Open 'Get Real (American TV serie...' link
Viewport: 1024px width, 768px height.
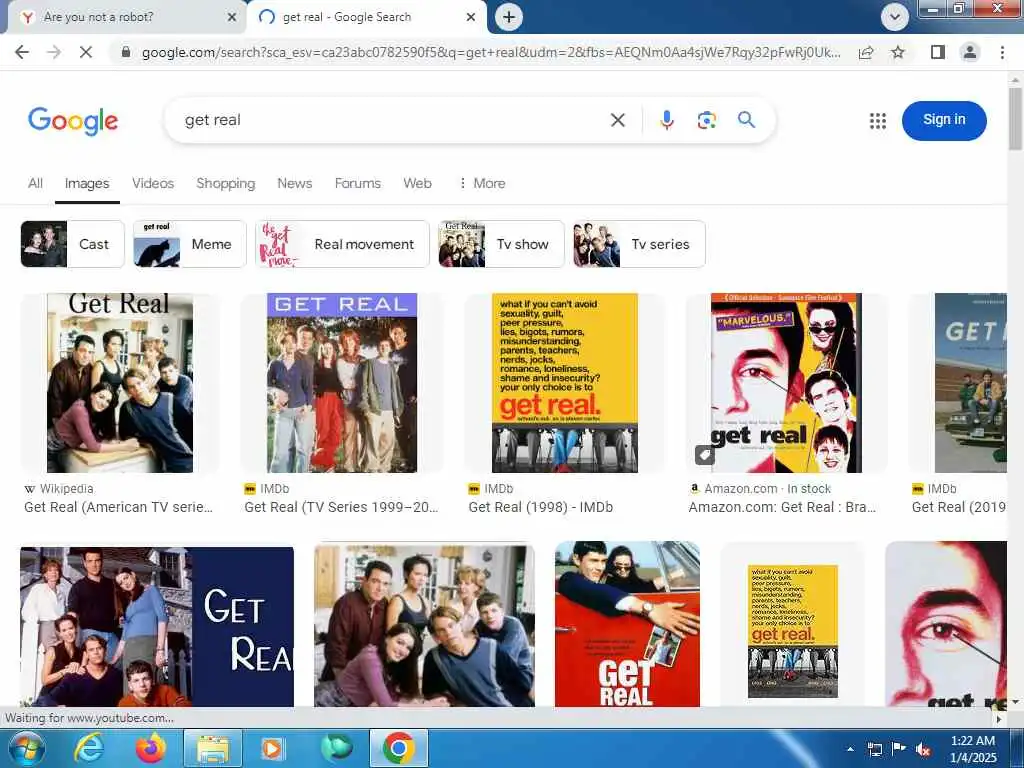(x=118, y=507)
